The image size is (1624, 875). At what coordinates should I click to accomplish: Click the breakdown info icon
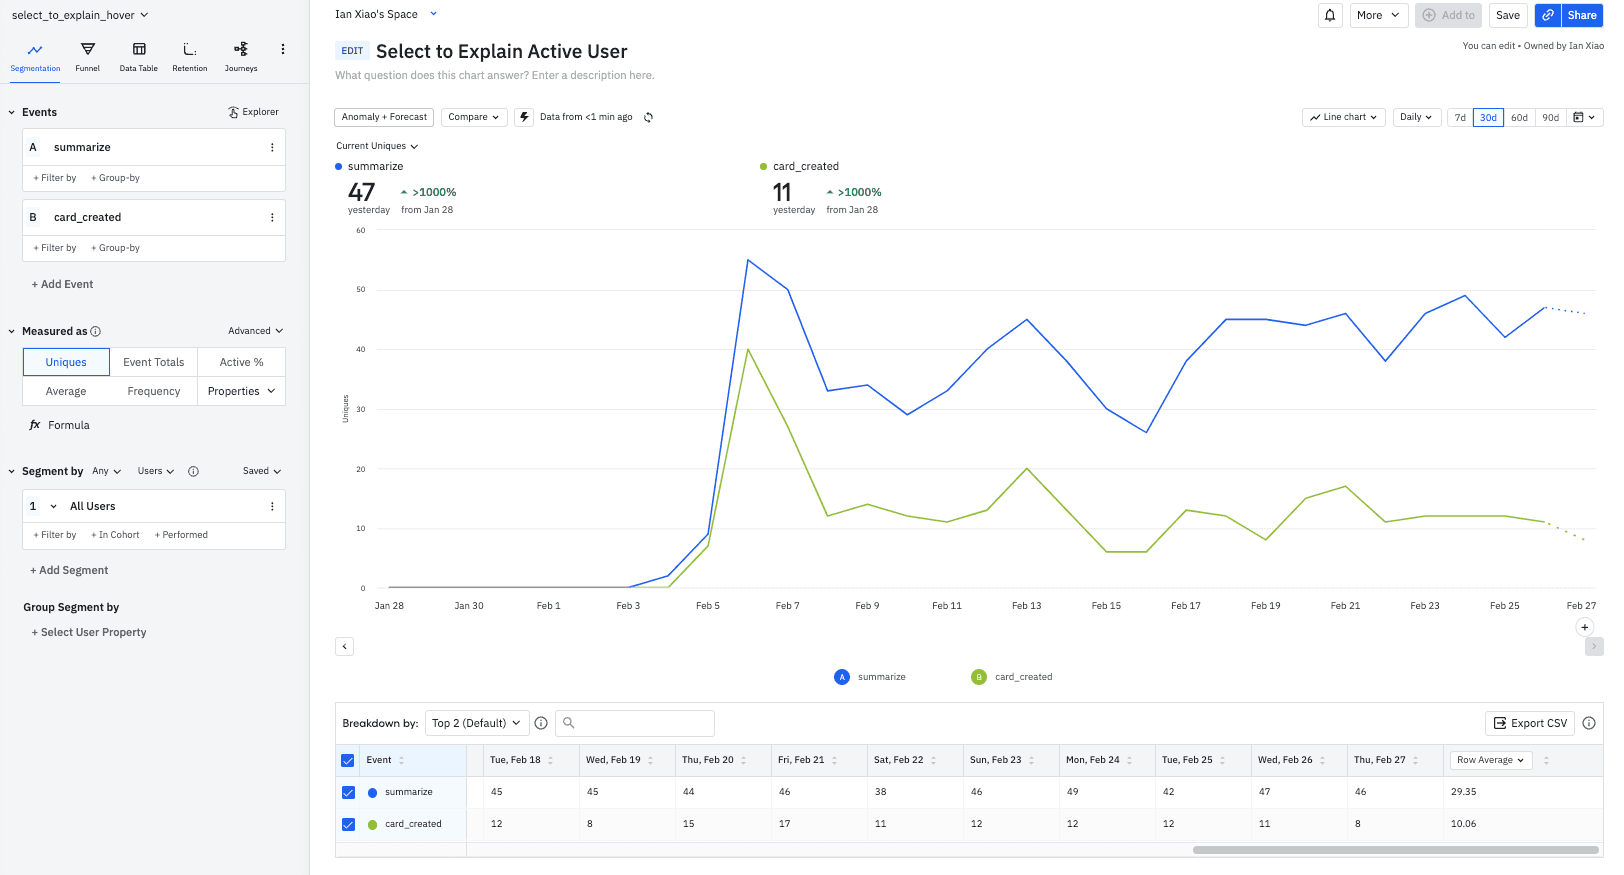click(x=541, y=723)
